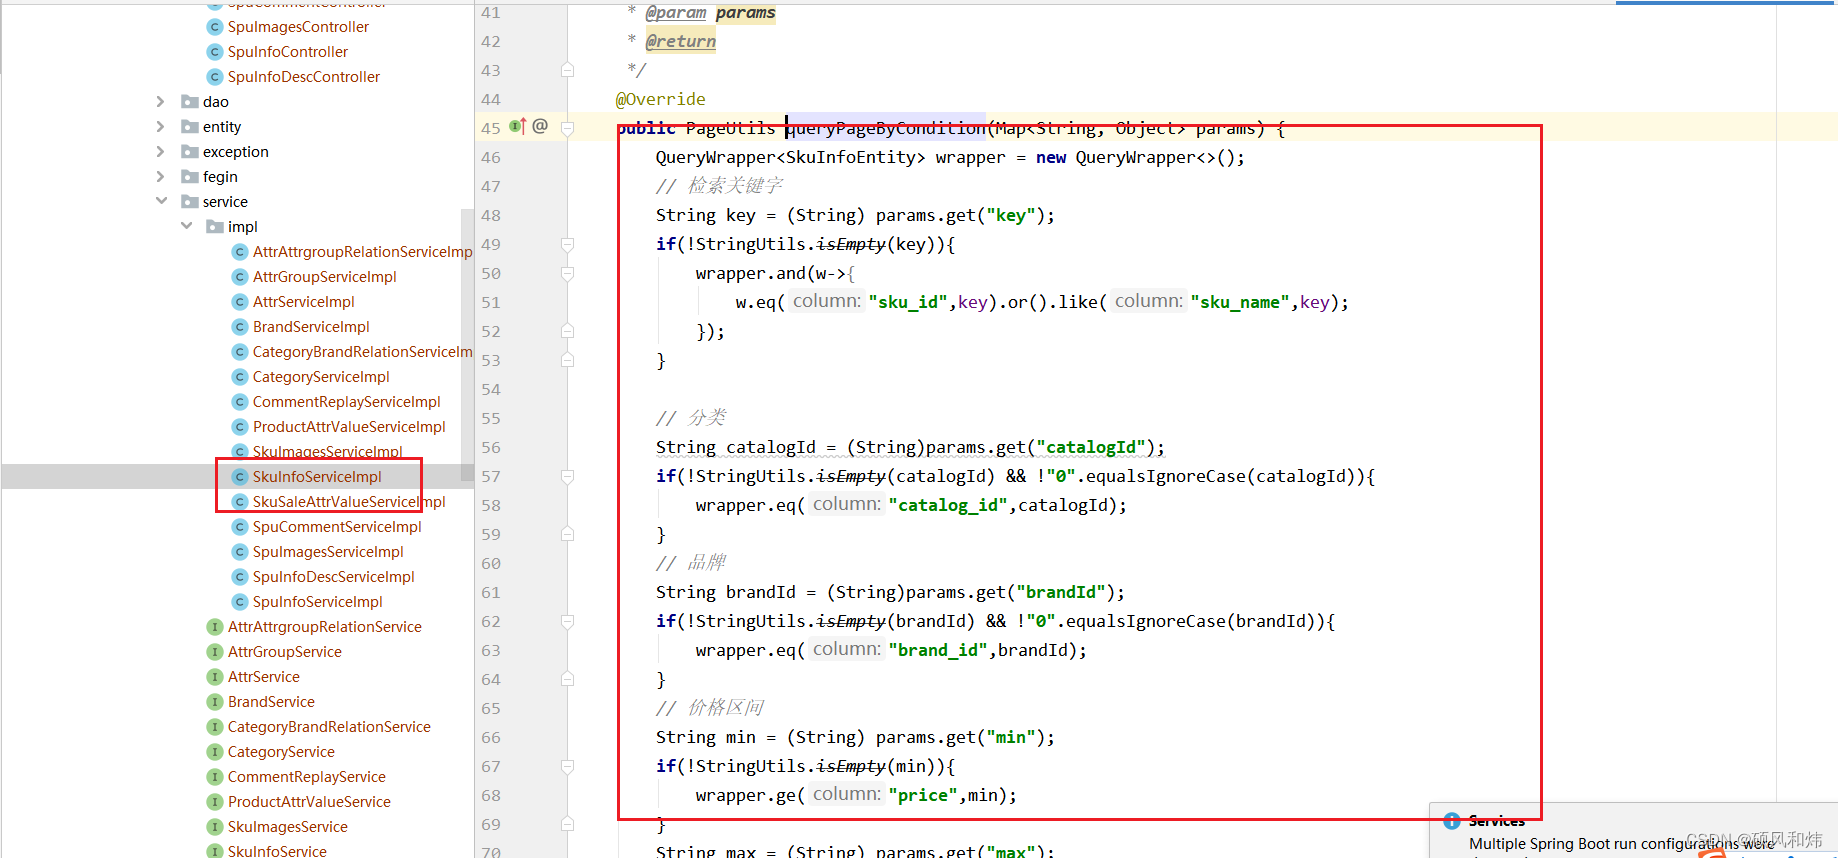
Task: Open CategoryBrandRelationServiceImpl class
Action: 362,352
